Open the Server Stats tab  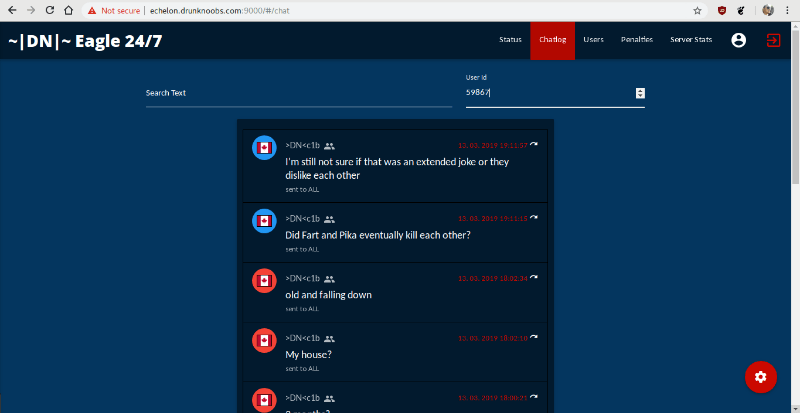[691, 40]
